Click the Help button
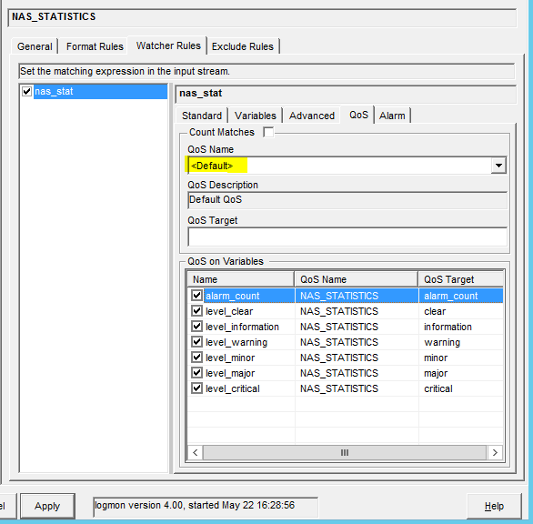533x524 pixels. point(494,506)
